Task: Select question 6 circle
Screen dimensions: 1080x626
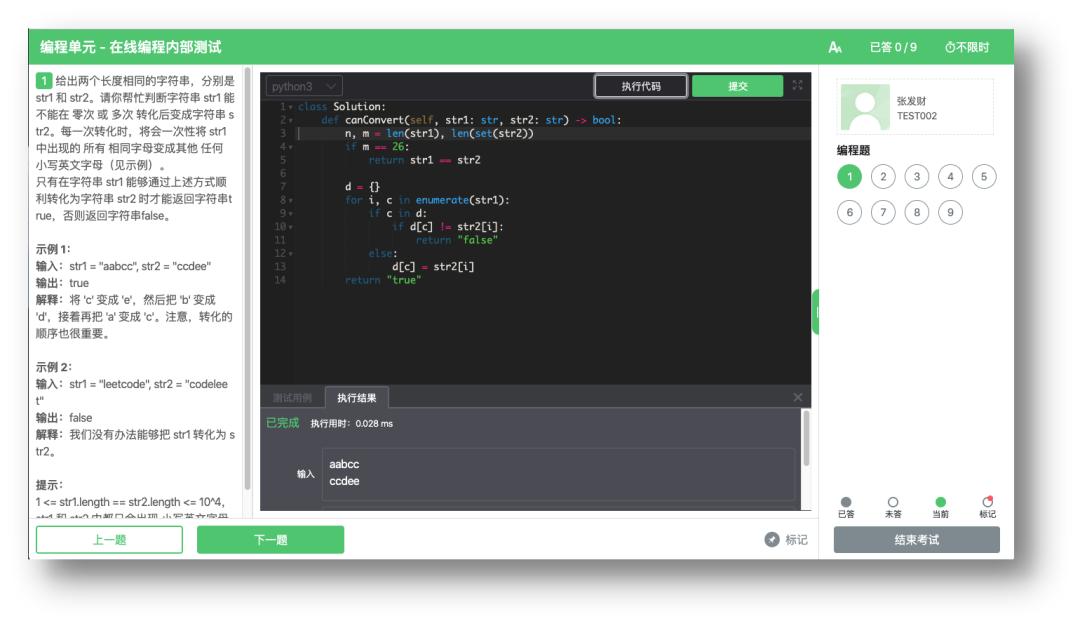Action: pos(849,212)
